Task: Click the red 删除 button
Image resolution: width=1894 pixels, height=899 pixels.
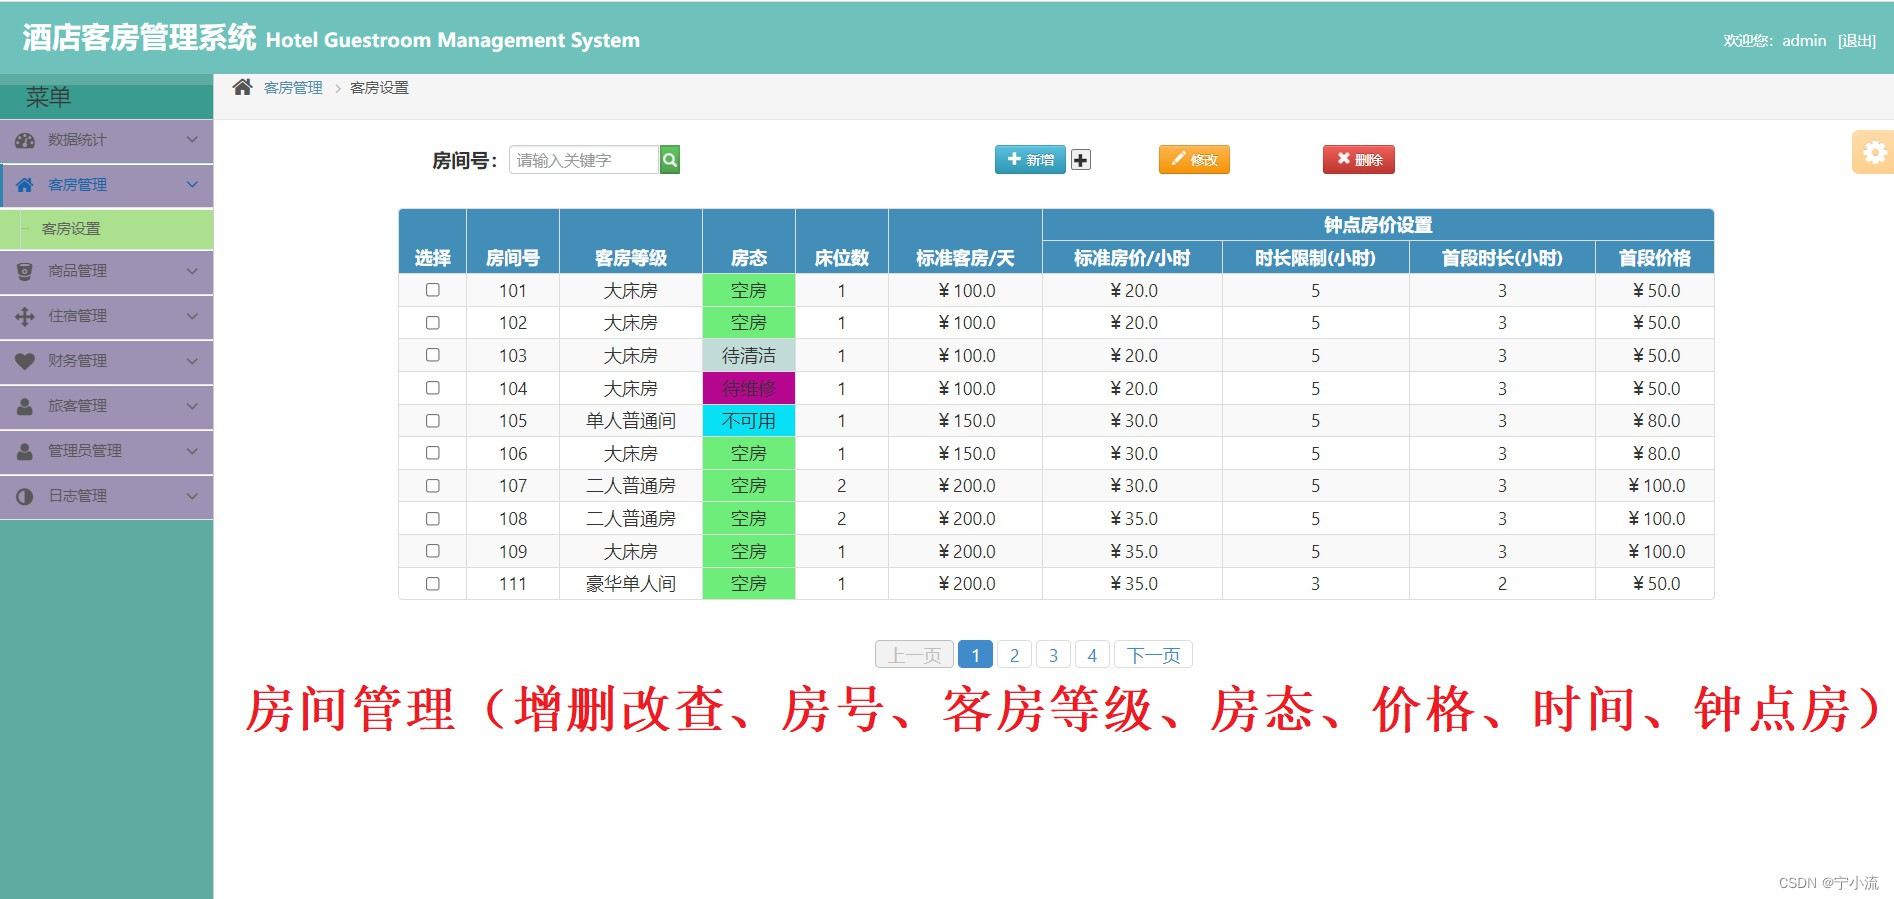Action: pos(1358,160)
